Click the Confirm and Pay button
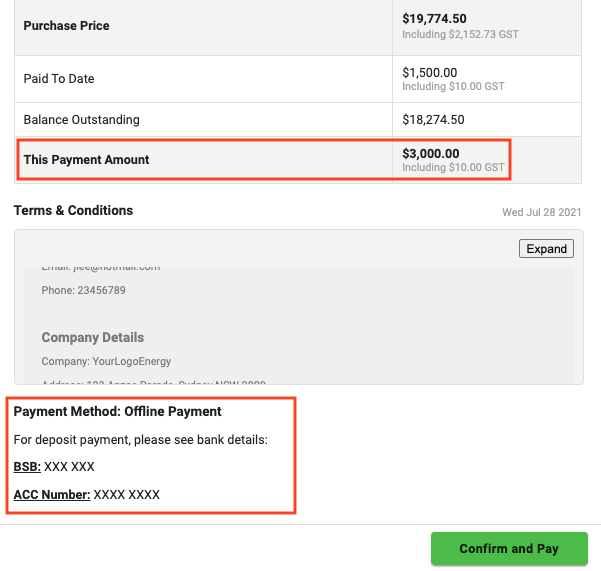 click(x=509, y=548)
